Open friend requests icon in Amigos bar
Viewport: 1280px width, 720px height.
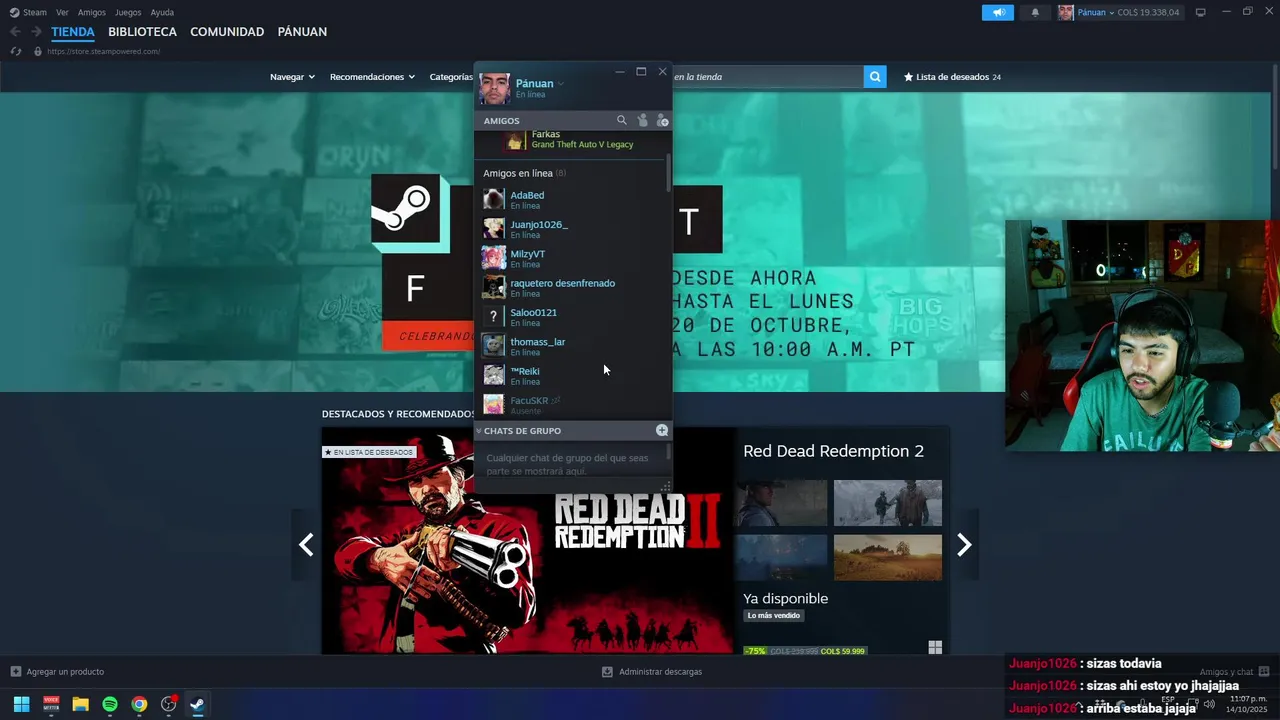tap(642, 120)
